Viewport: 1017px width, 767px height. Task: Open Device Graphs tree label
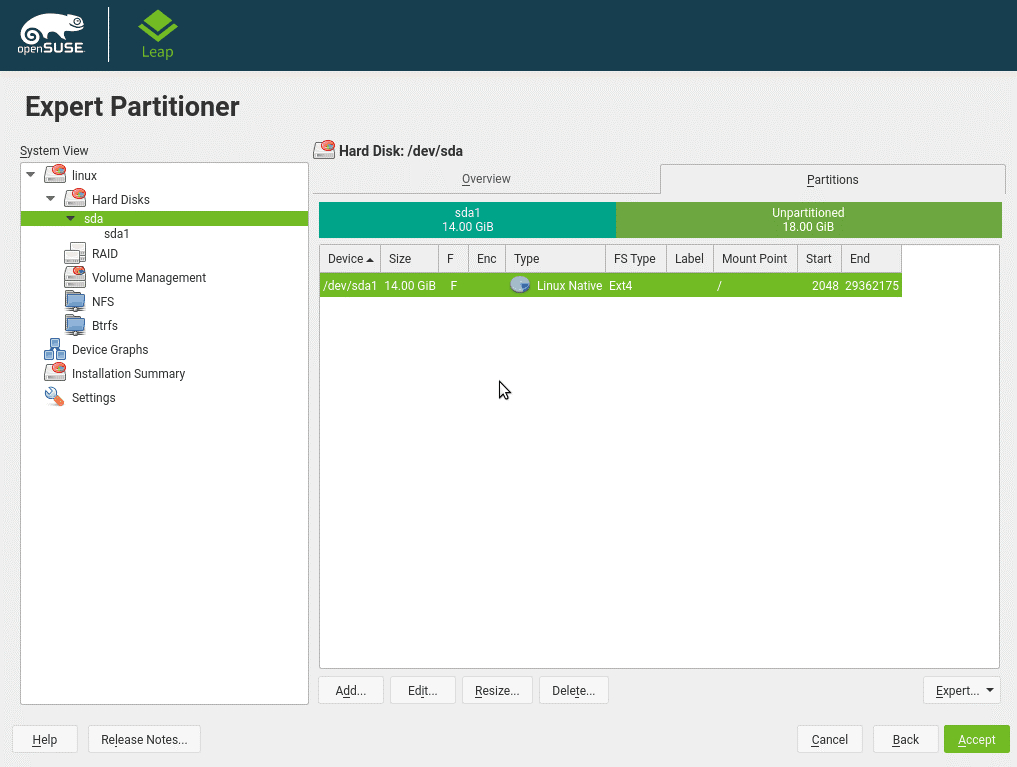(110, 349)
